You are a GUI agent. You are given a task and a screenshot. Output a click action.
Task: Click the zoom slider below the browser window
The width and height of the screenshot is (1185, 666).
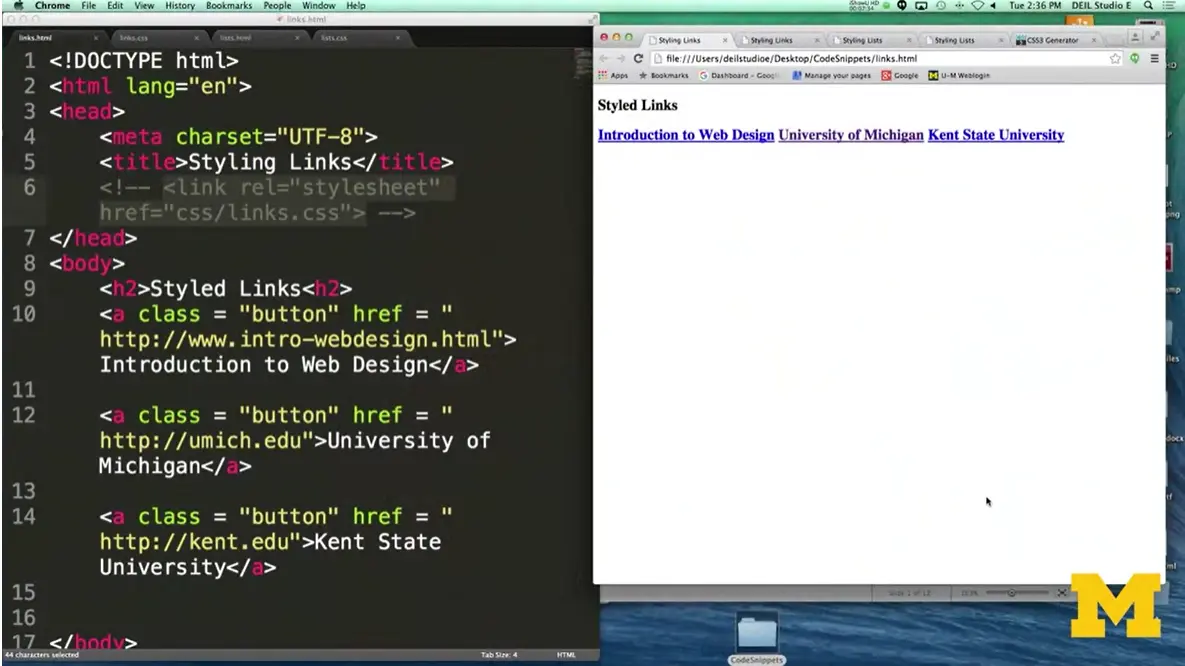click(1012, 593)
